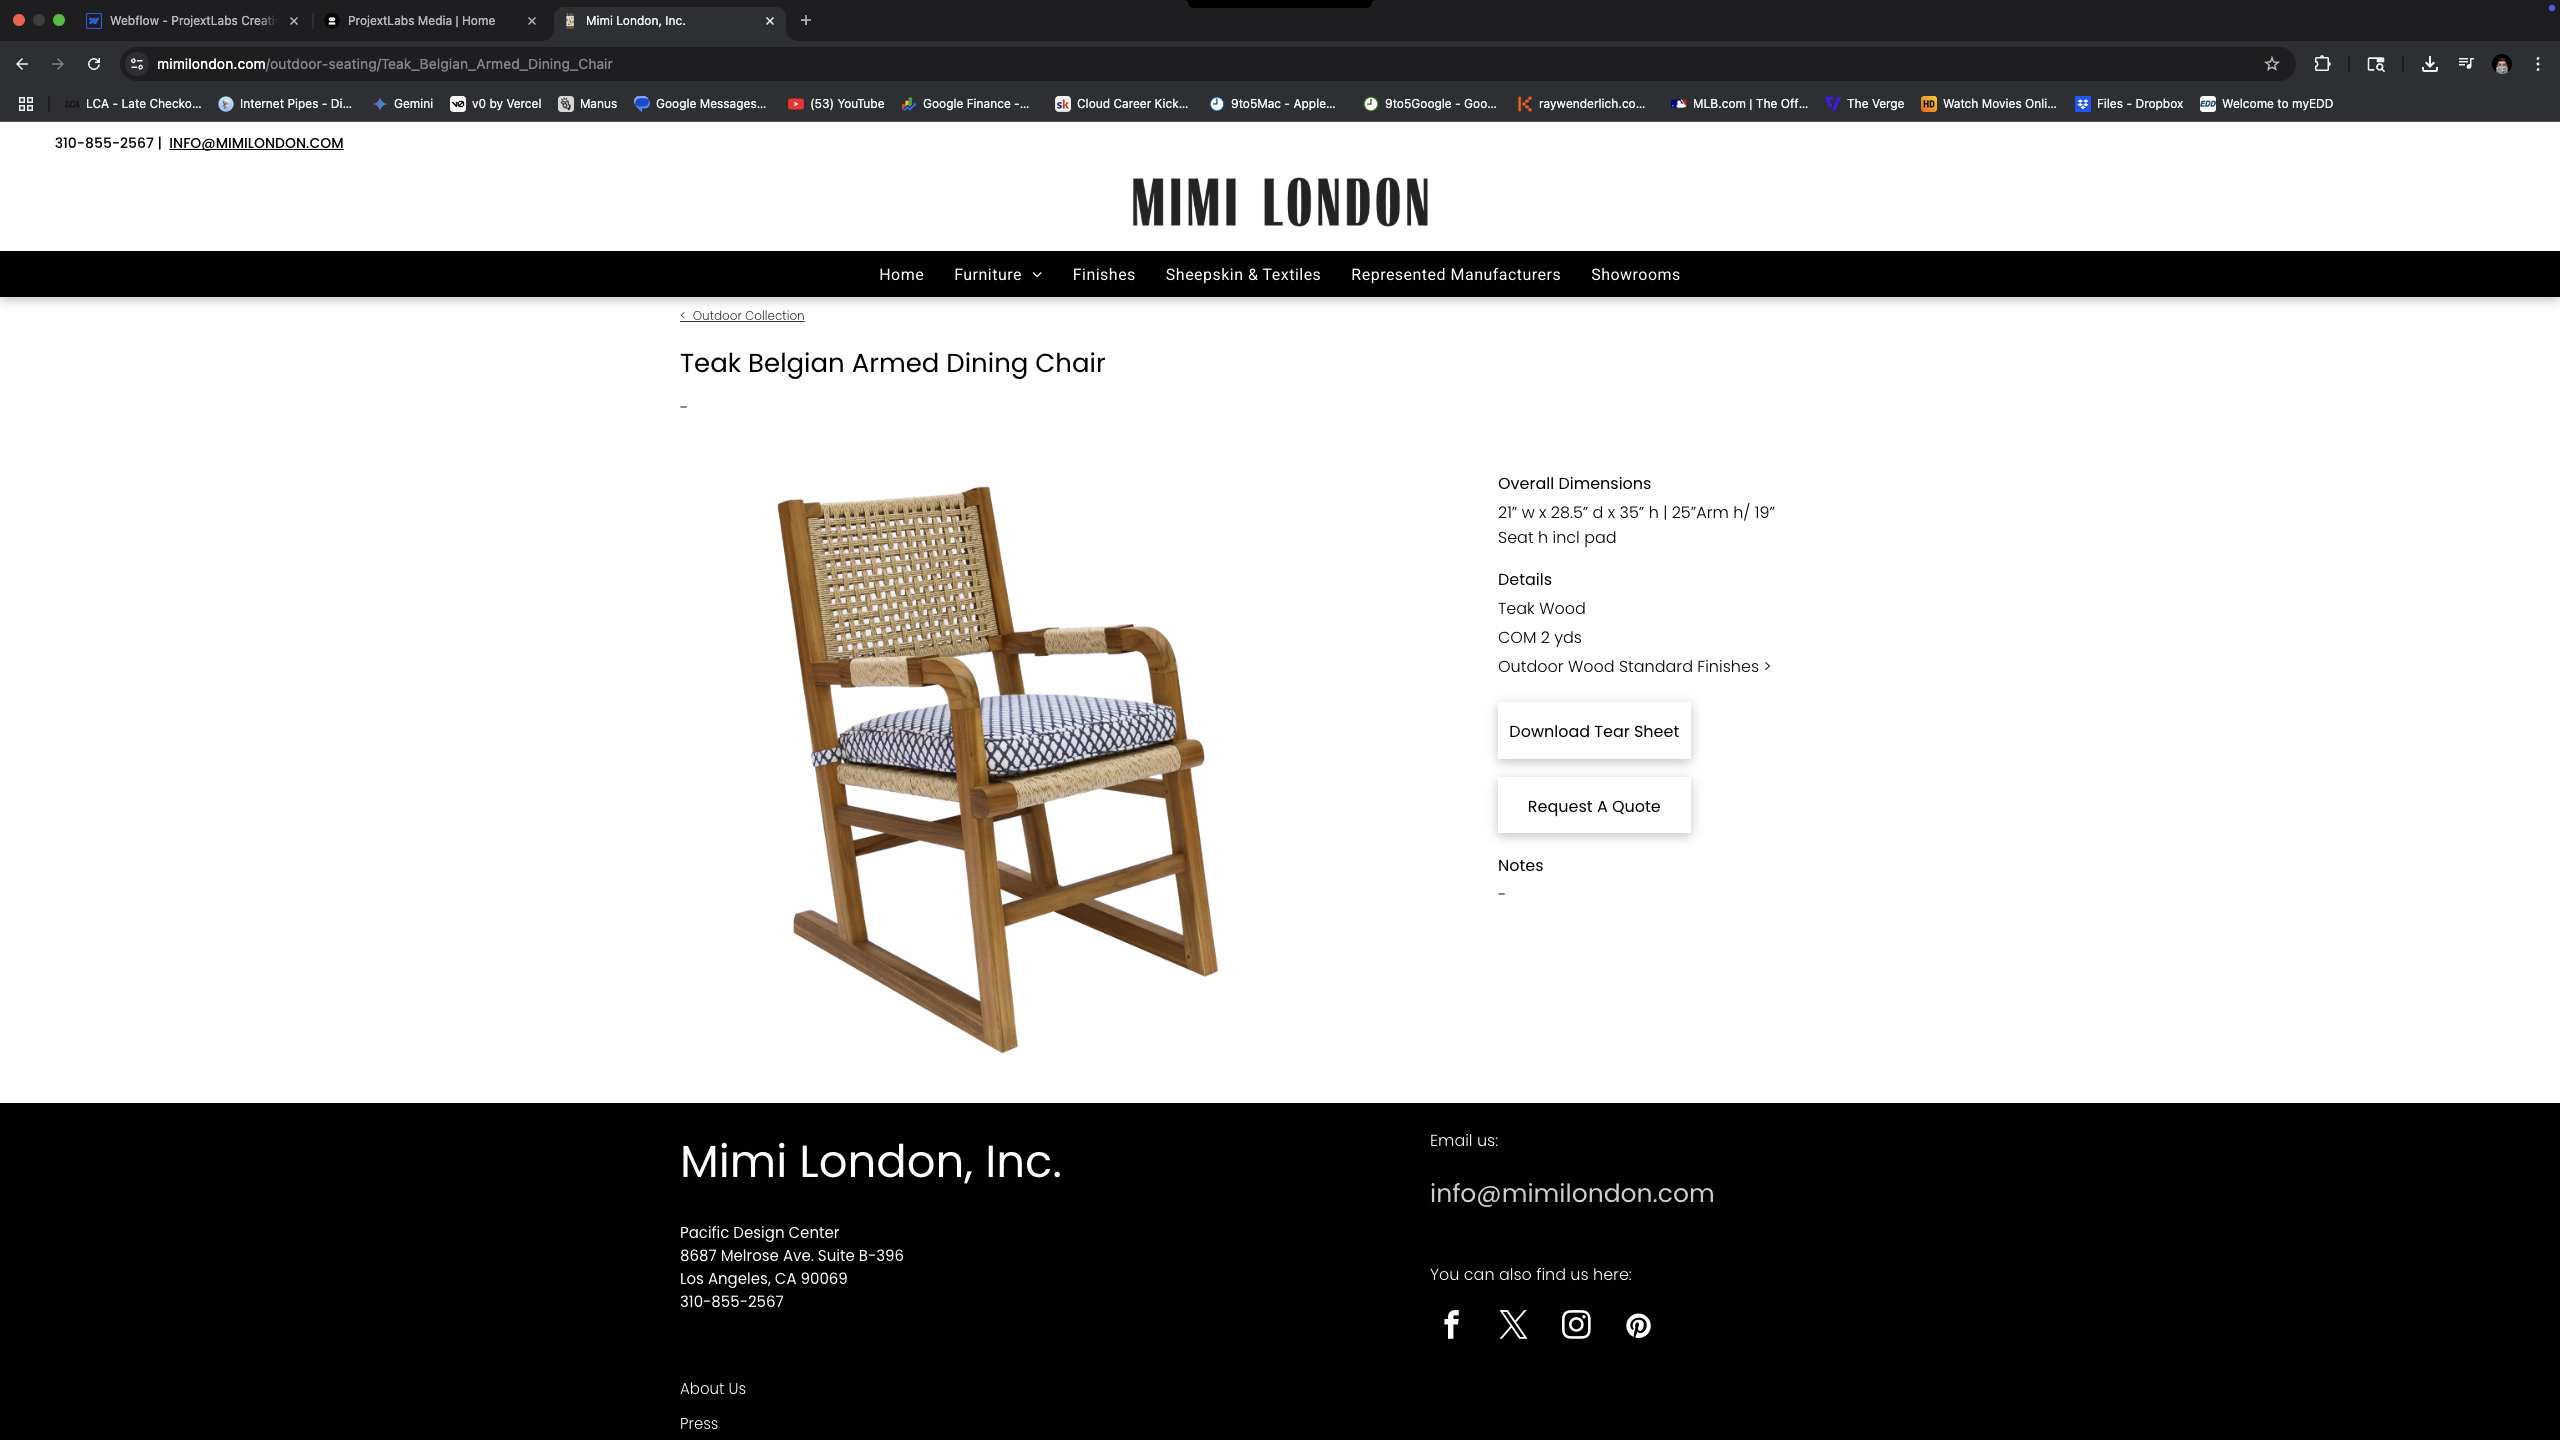
Task: Select Showrooms in the navigation bar
Action: point(1635,275)
